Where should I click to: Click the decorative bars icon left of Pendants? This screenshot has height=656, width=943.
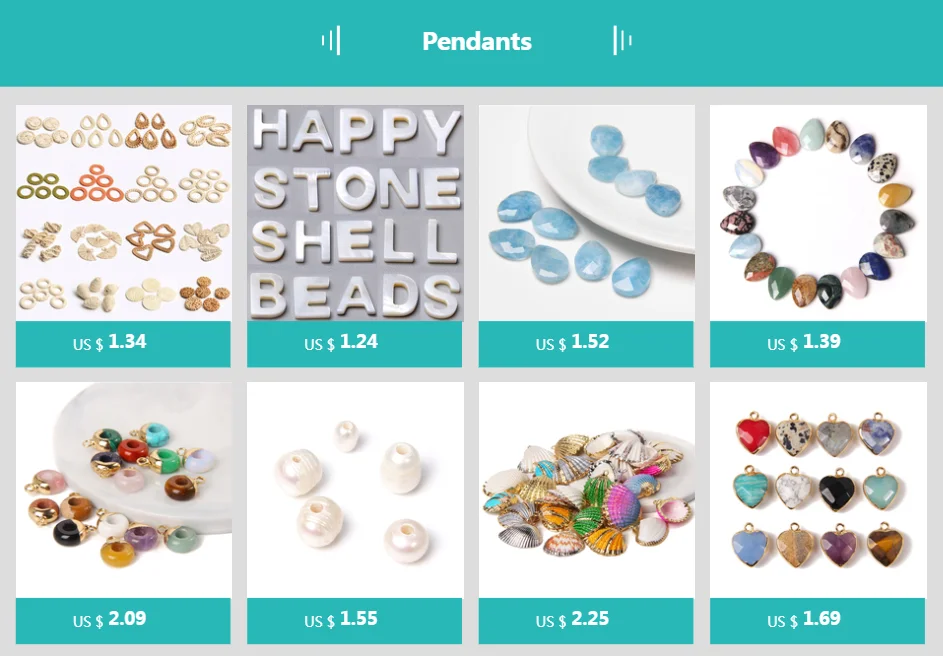(331, 40)
